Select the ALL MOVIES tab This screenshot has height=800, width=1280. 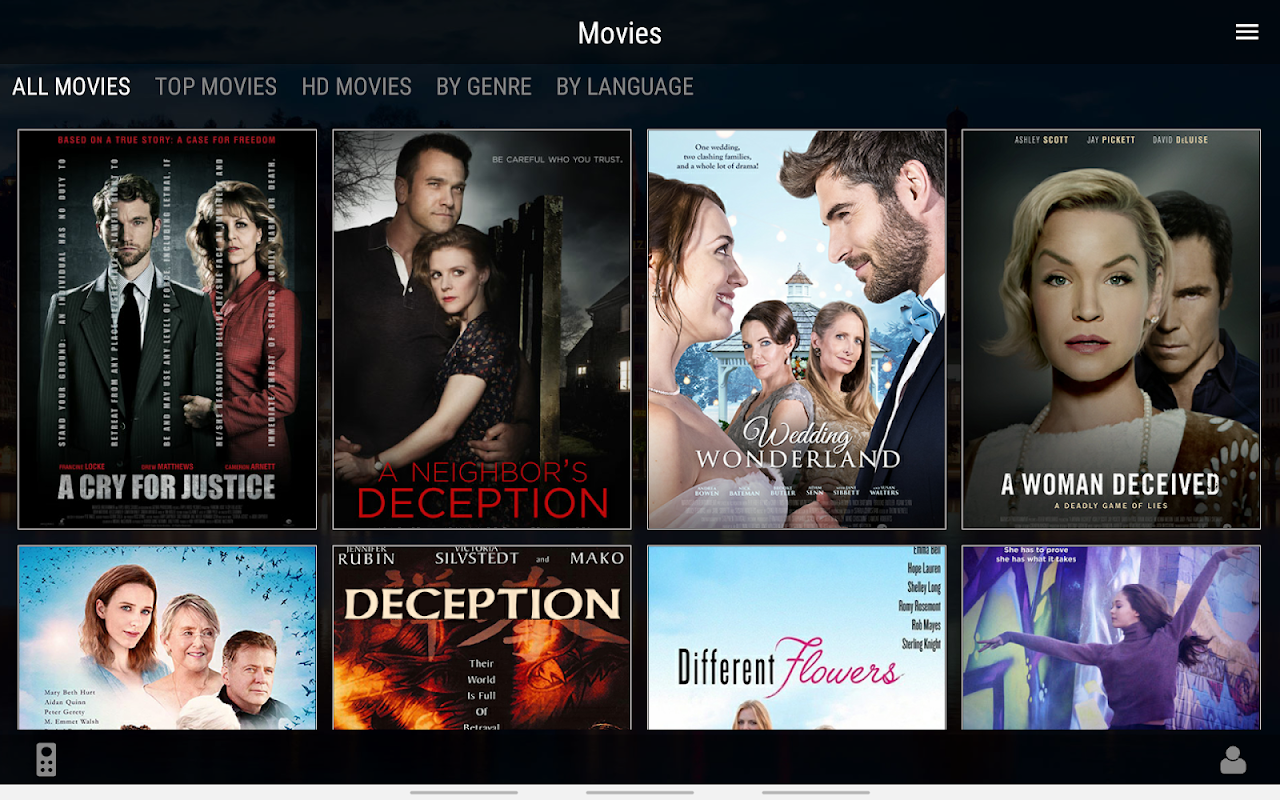(71, 87)
